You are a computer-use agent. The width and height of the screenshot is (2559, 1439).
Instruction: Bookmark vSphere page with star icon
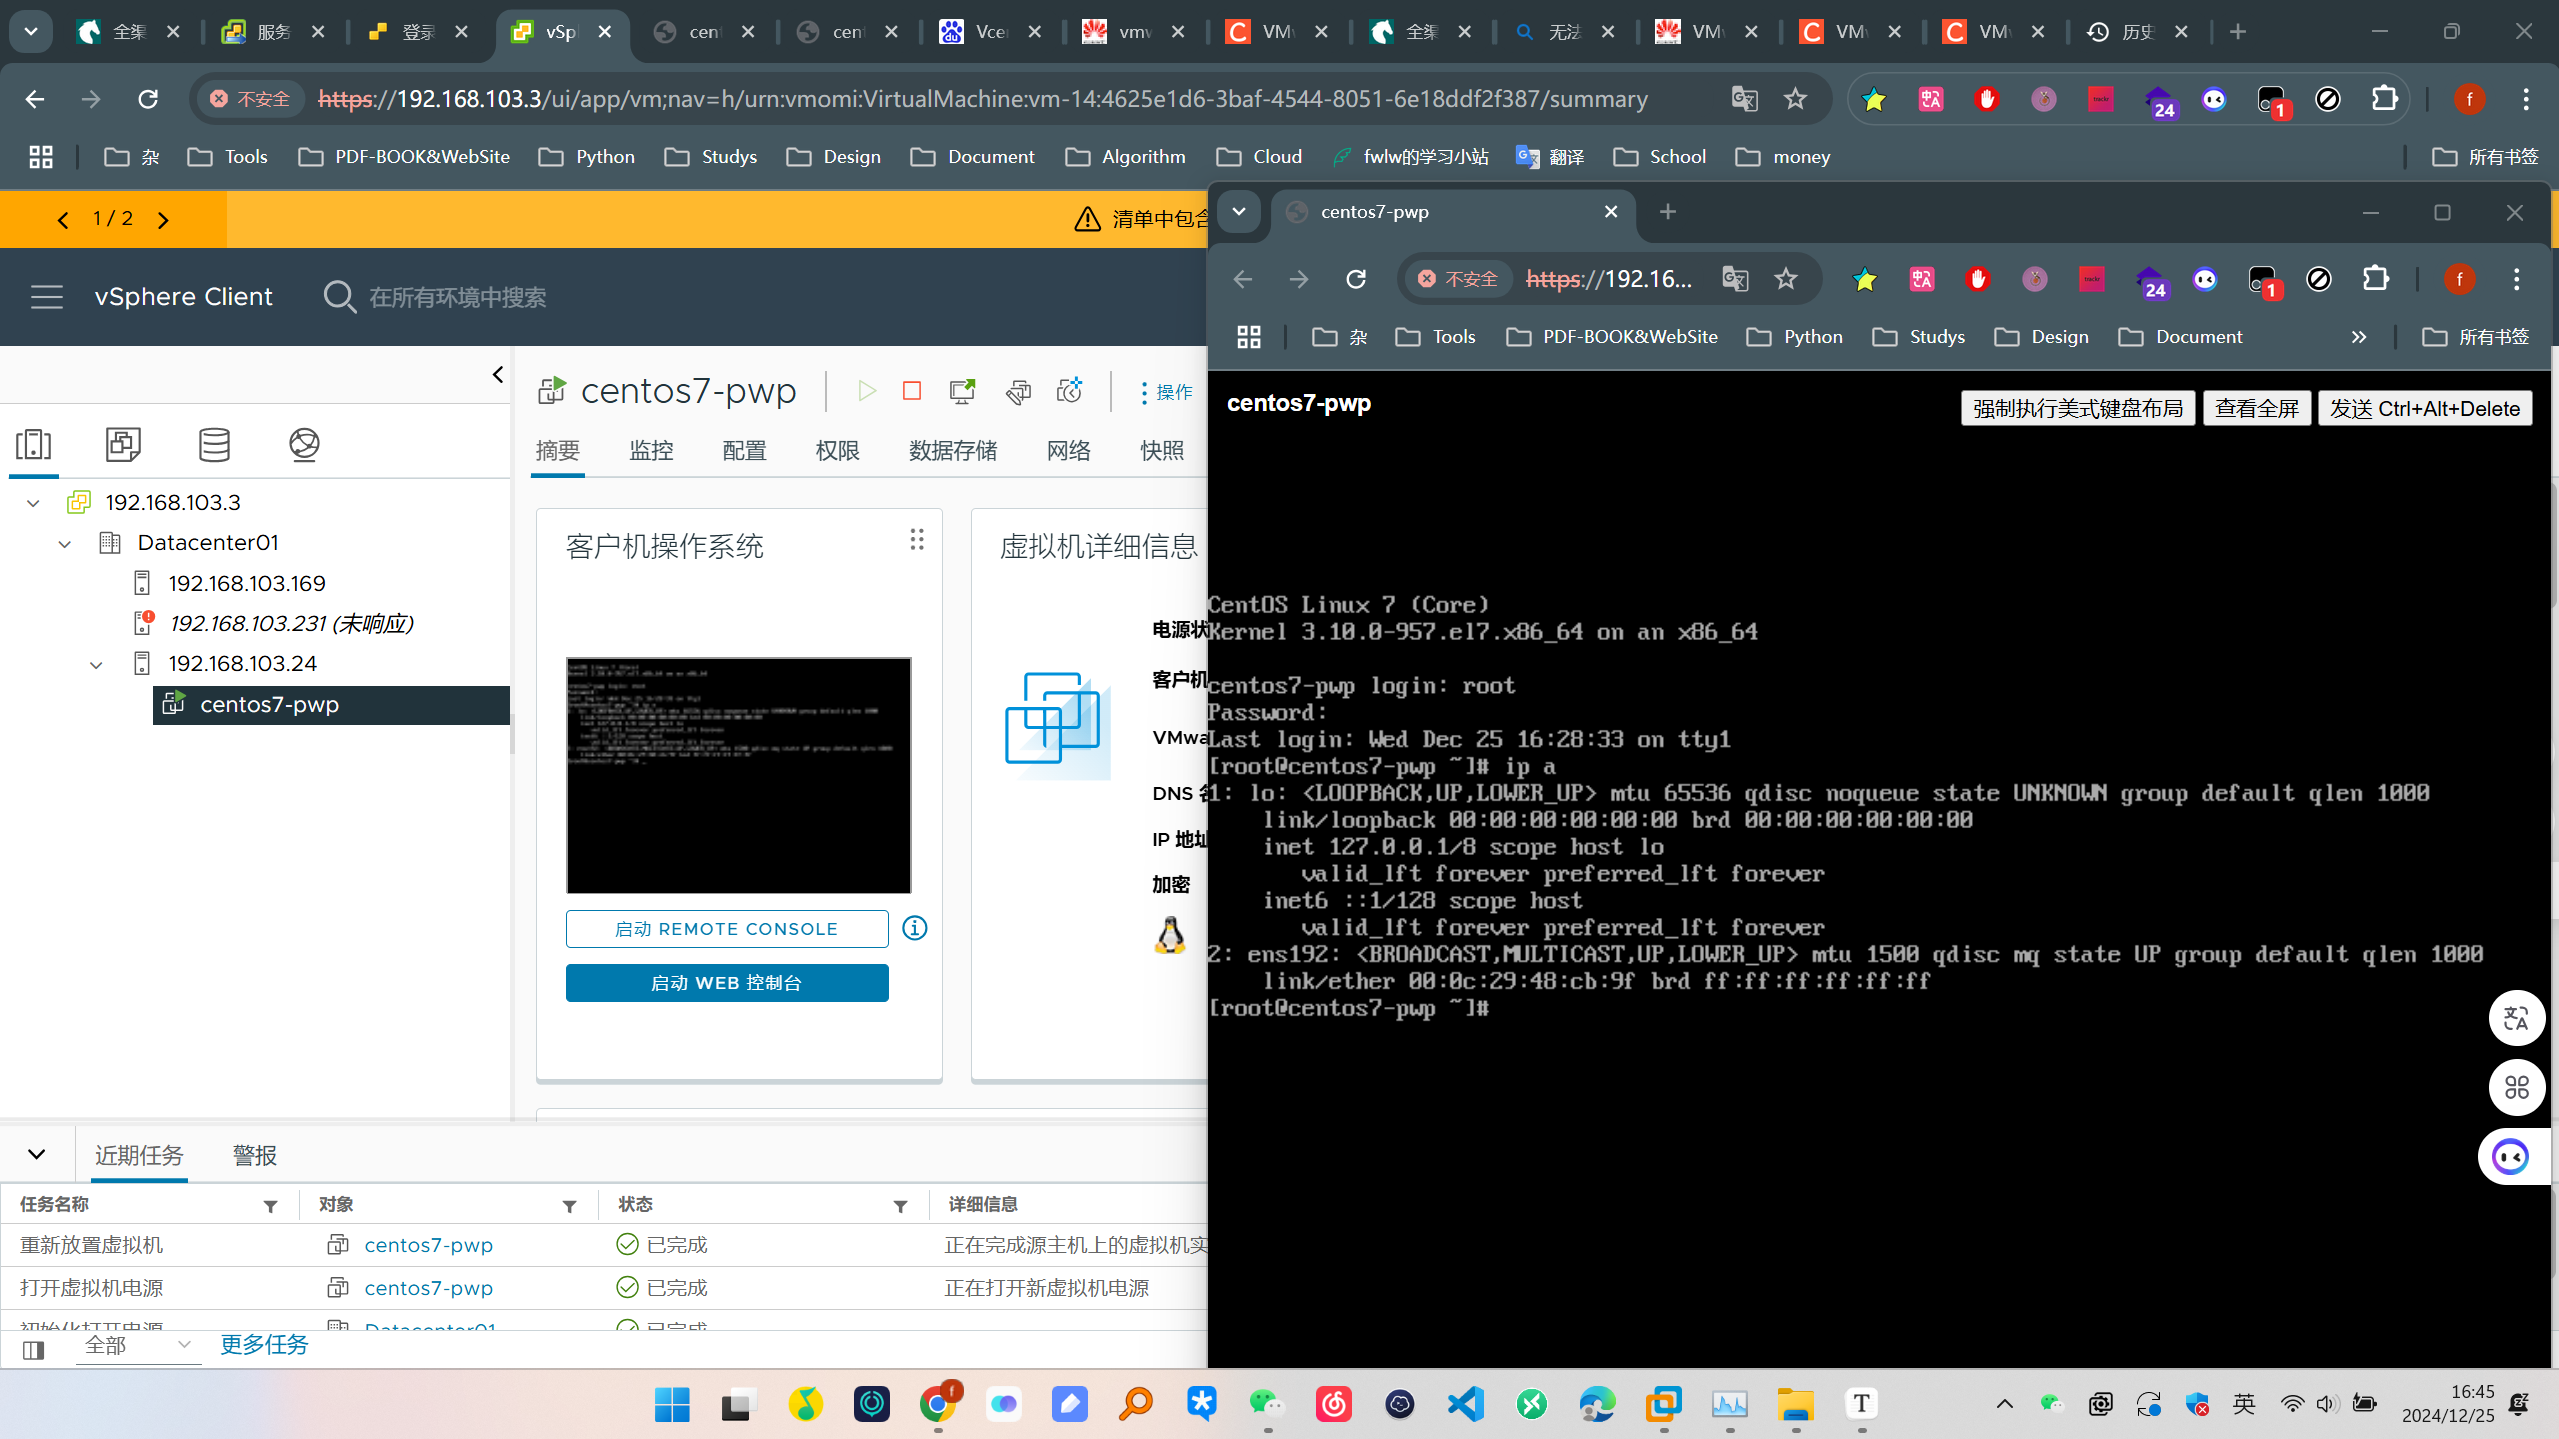1795,99
